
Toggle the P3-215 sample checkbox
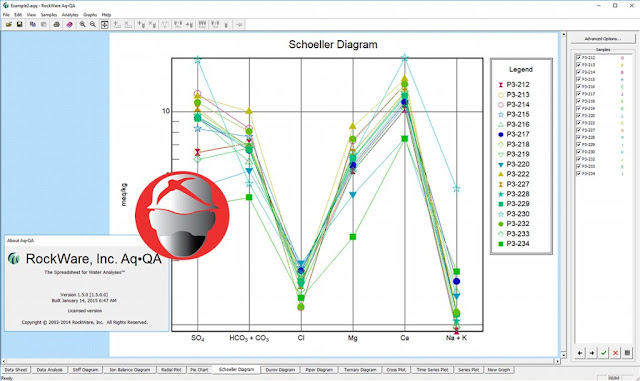(578, 79)
